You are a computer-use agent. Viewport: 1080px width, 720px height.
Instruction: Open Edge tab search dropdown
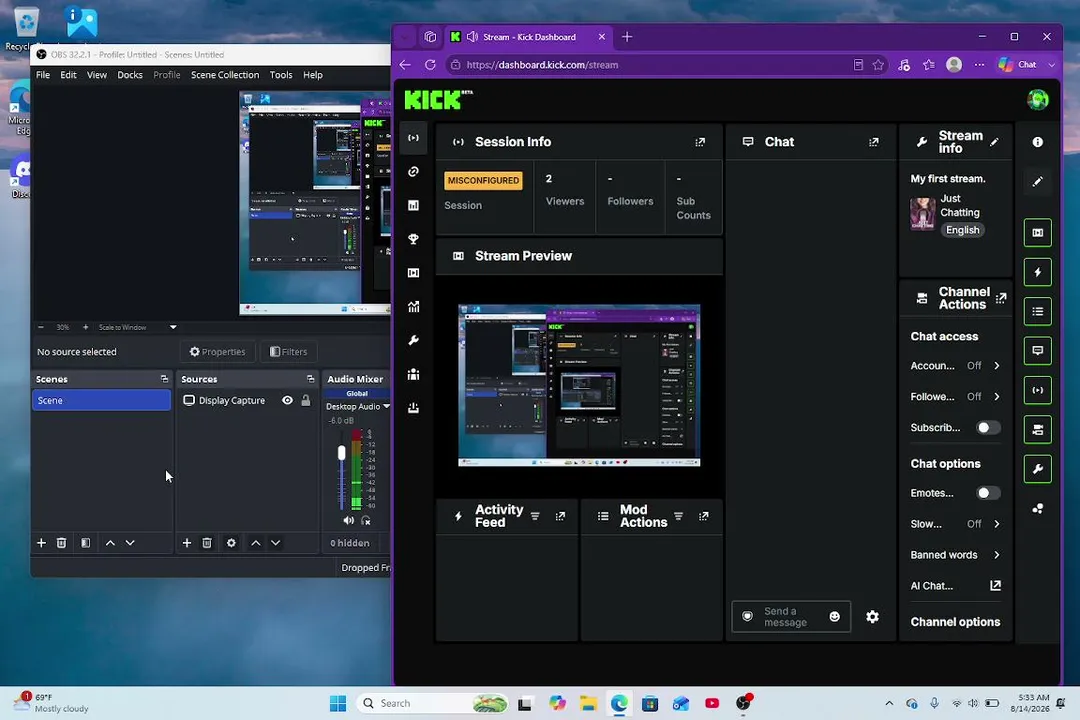pyautogui.click(x=405, y=37)
